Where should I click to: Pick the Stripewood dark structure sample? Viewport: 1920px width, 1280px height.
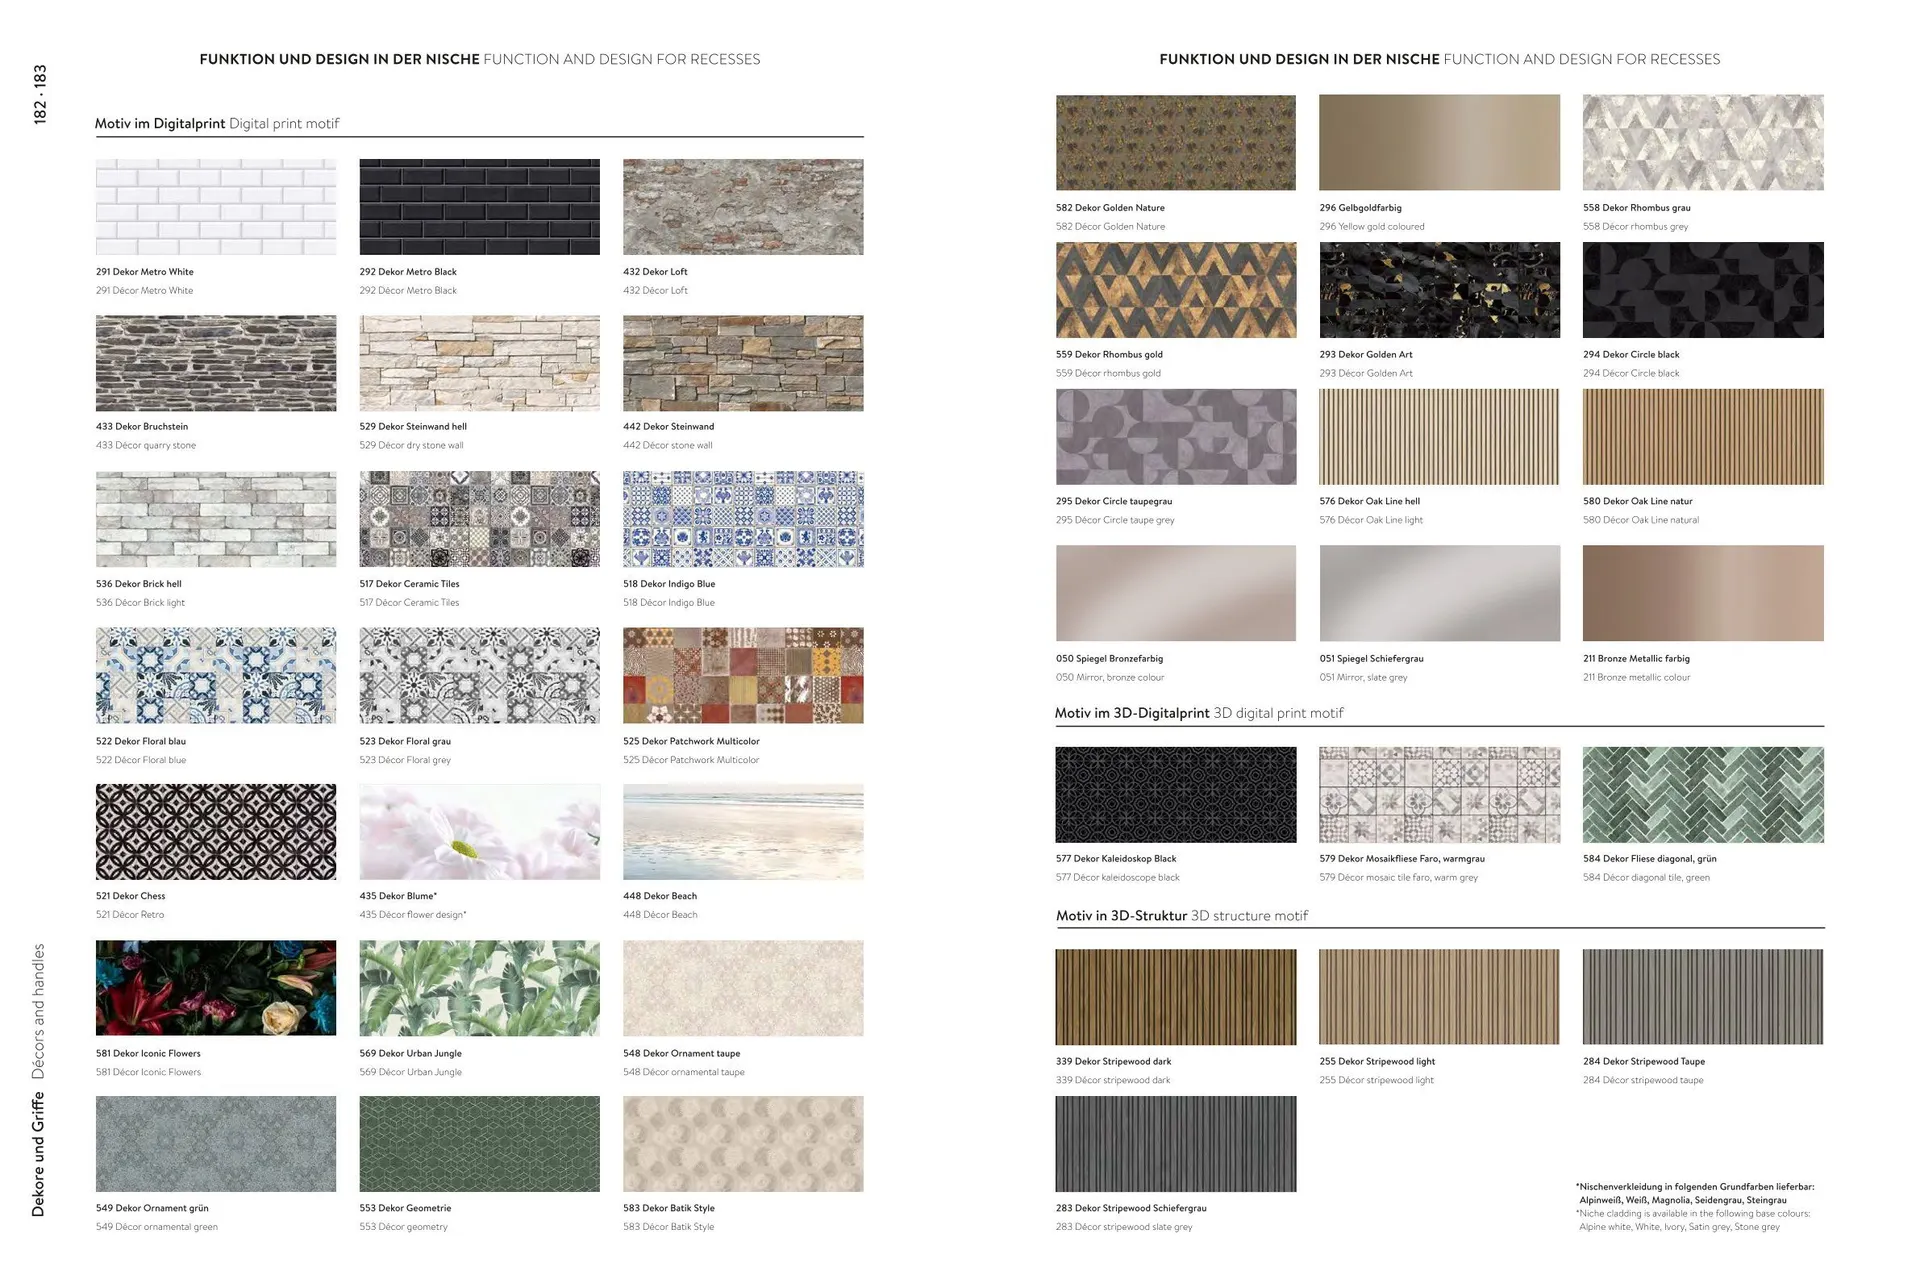(1175, 997)
